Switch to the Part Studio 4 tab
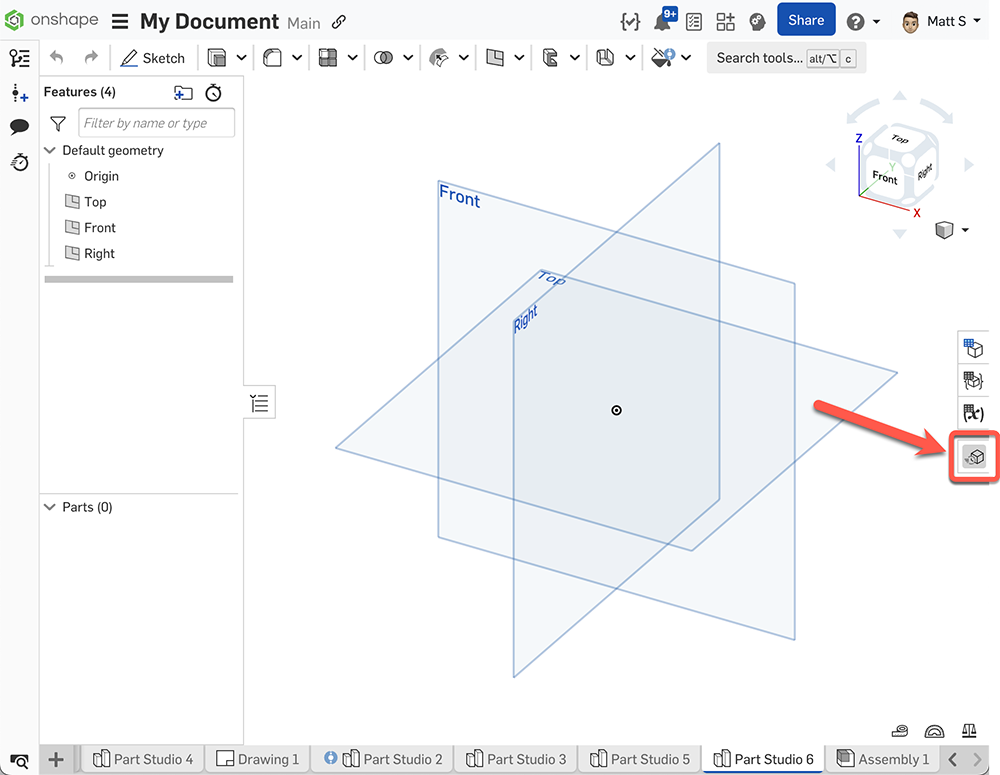The image size is (1000, 775). coord(142,759)
